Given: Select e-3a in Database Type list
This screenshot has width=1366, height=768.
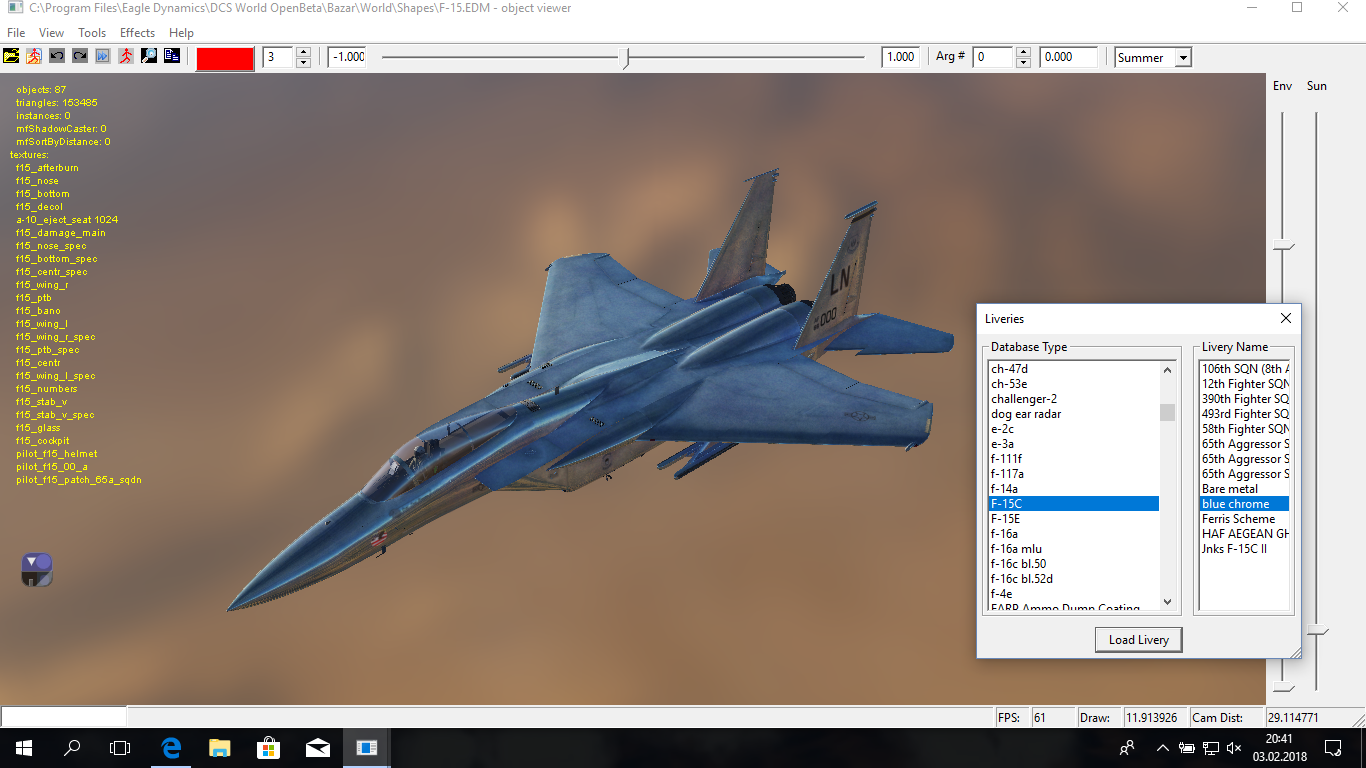Looking at the screenshot, I should tap(1073, 444).
